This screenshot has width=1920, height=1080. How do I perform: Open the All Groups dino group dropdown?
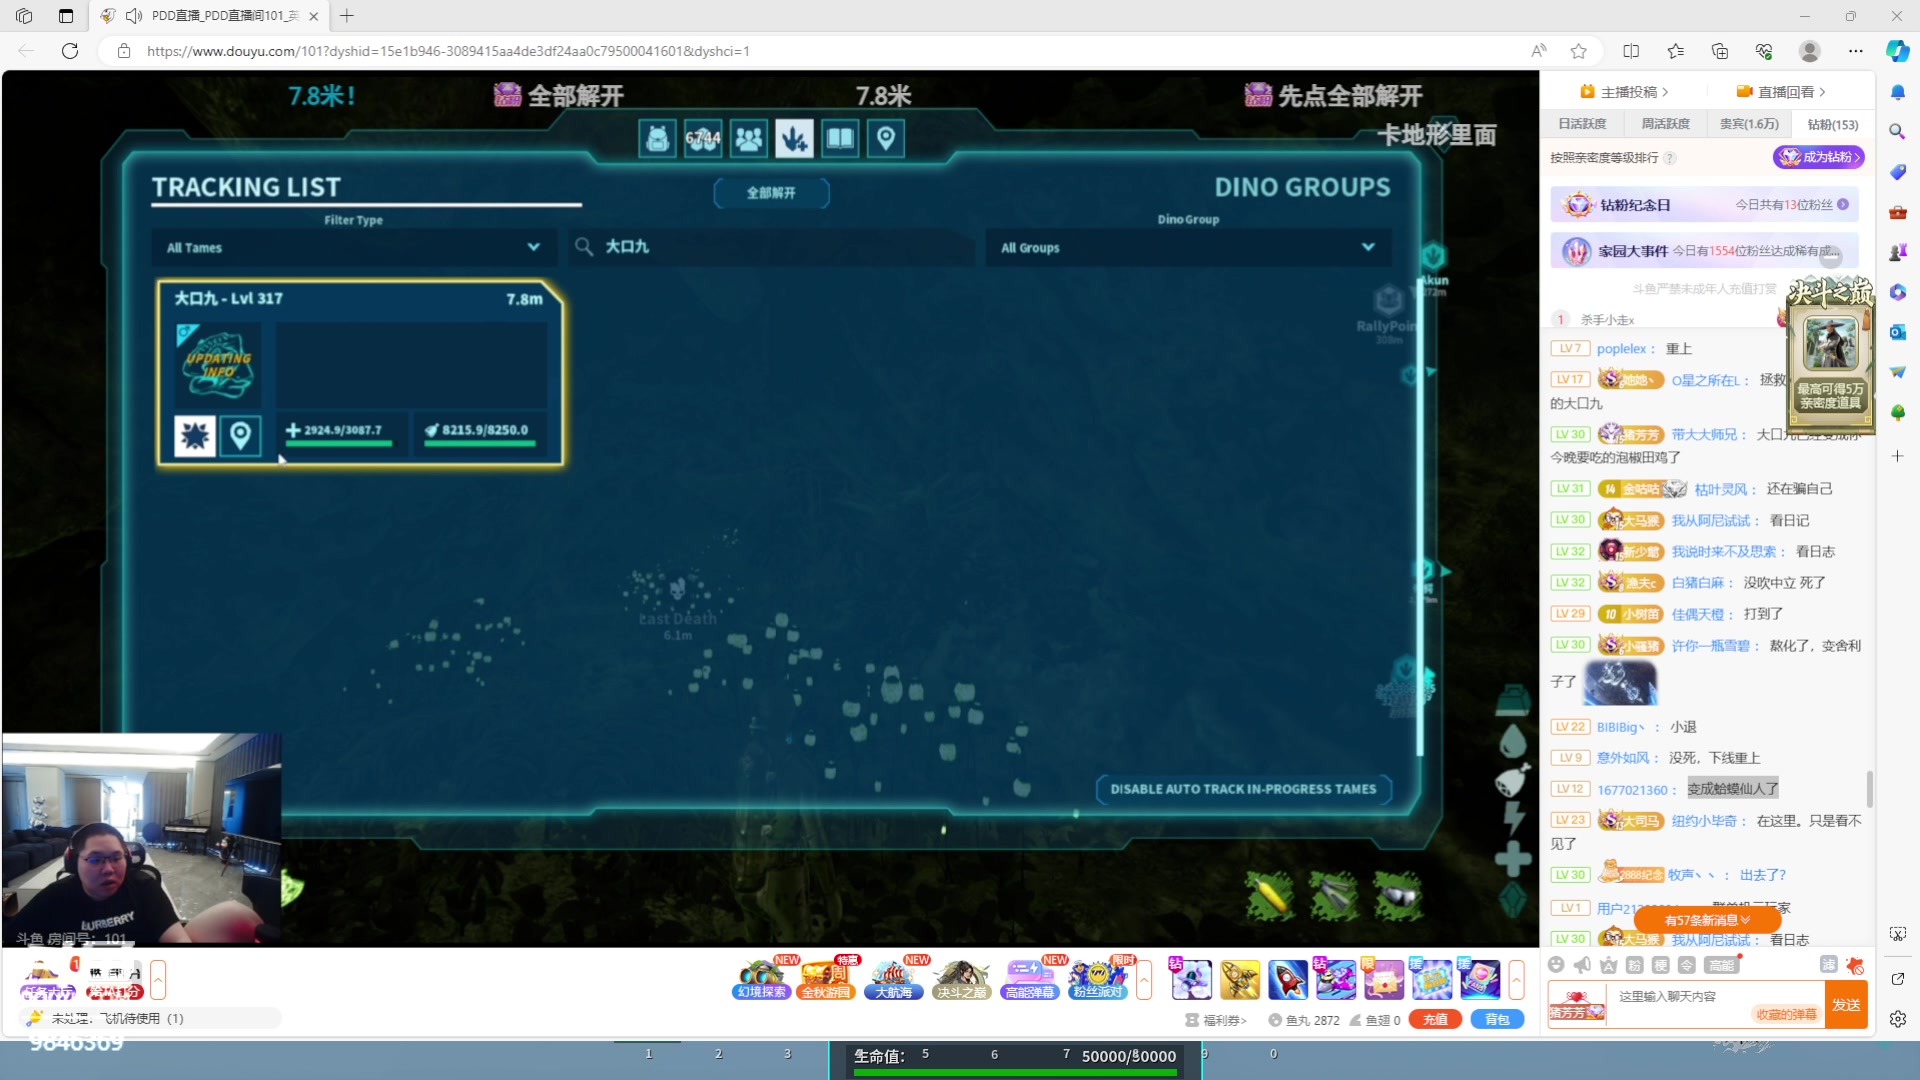1188,247
